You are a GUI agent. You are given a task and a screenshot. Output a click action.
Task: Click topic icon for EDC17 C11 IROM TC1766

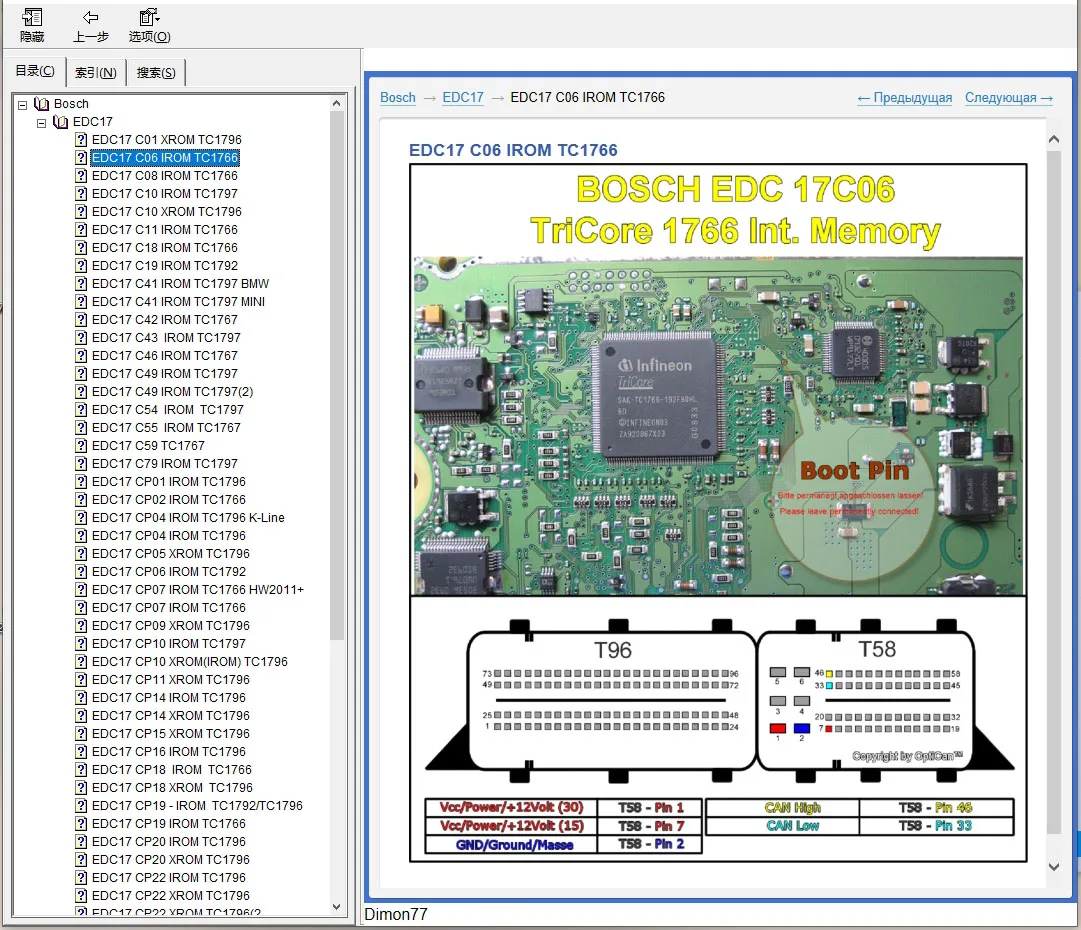coord(81,230)
